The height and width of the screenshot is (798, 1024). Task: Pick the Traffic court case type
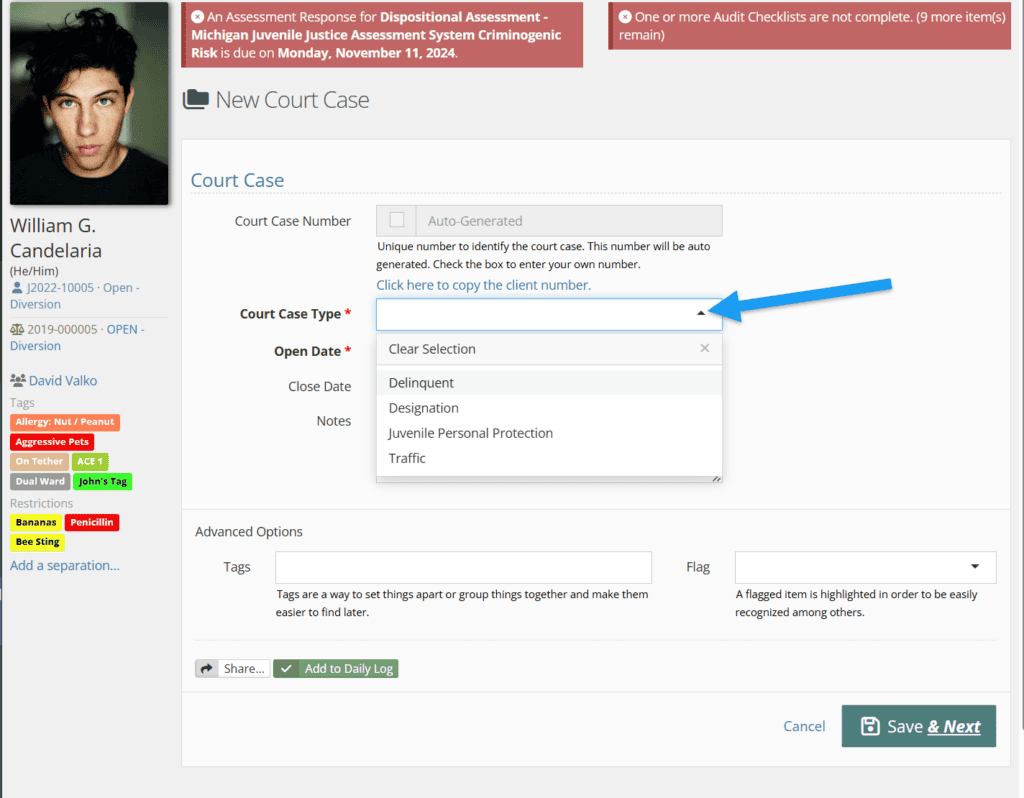click(x=407, y=458)
